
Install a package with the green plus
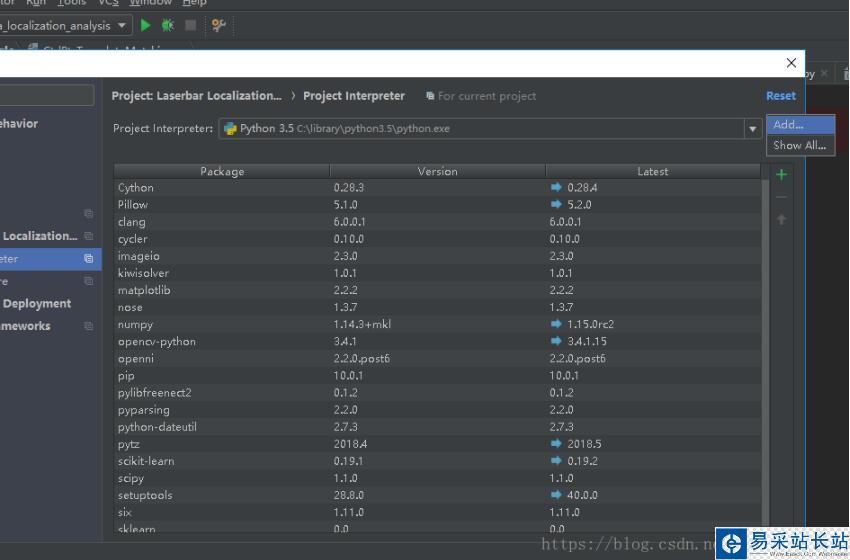[x=781, y=175]
